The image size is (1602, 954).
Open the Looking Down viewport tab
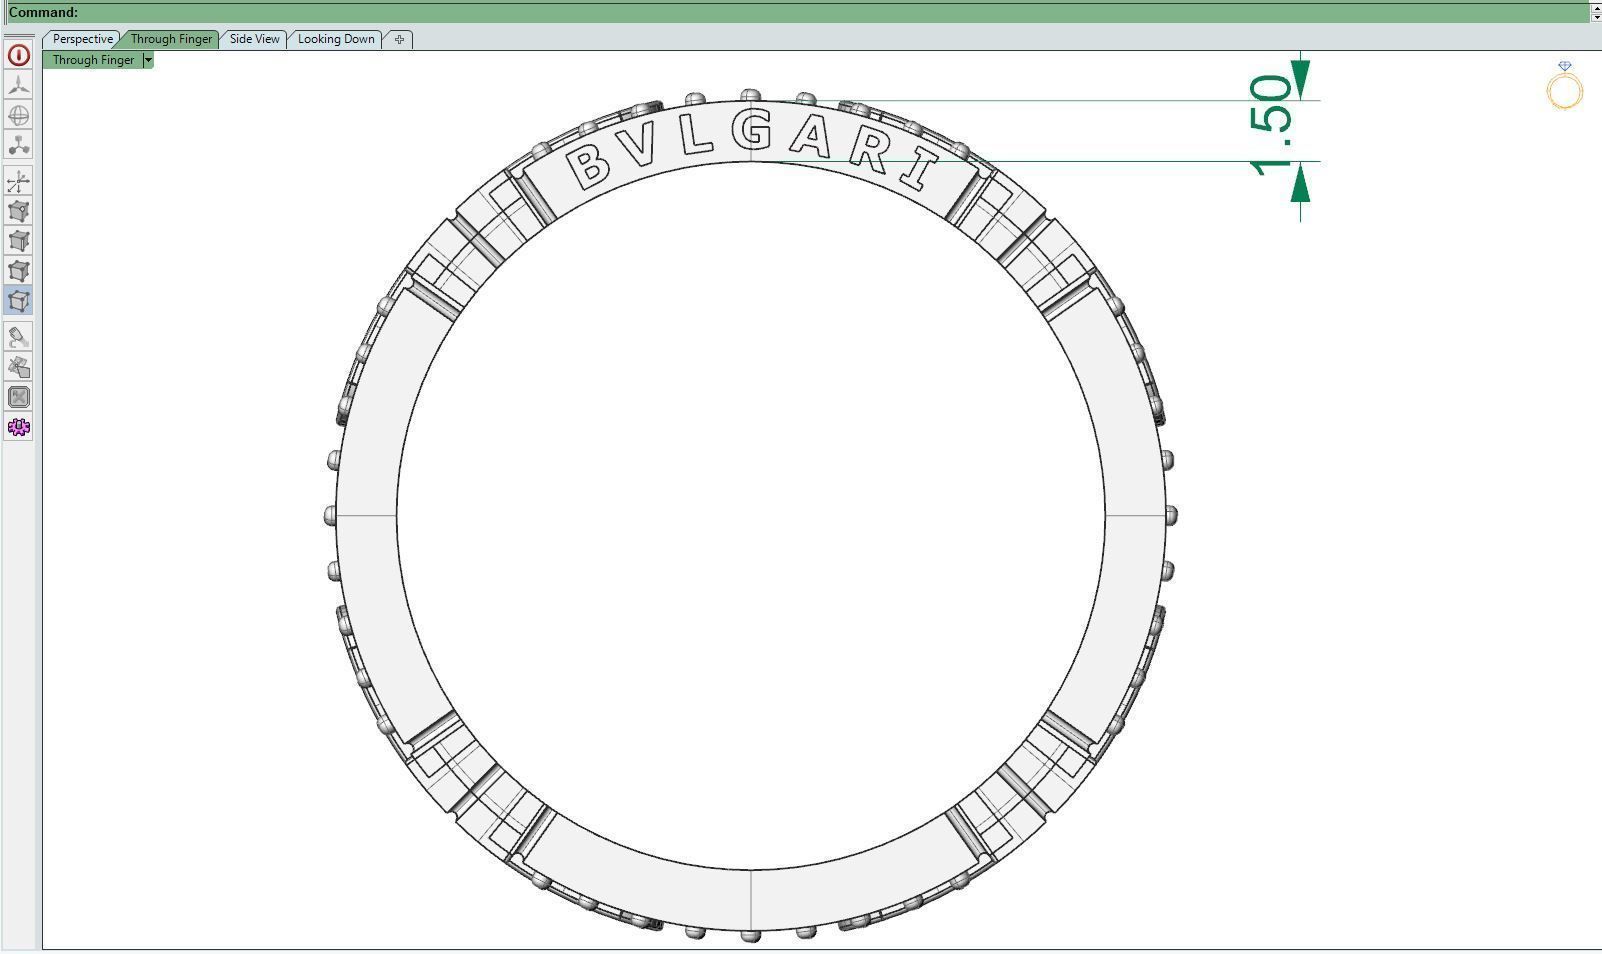[x=336, y=39]
